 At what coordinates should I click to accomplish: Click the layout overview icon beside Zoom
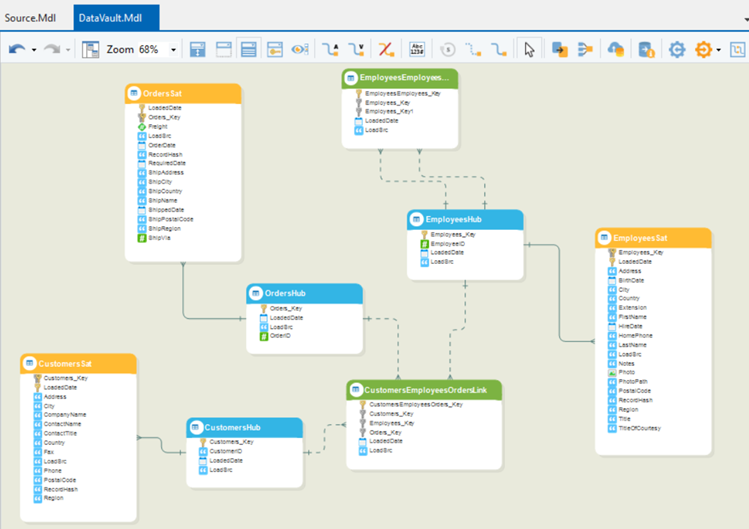(91, 49)
